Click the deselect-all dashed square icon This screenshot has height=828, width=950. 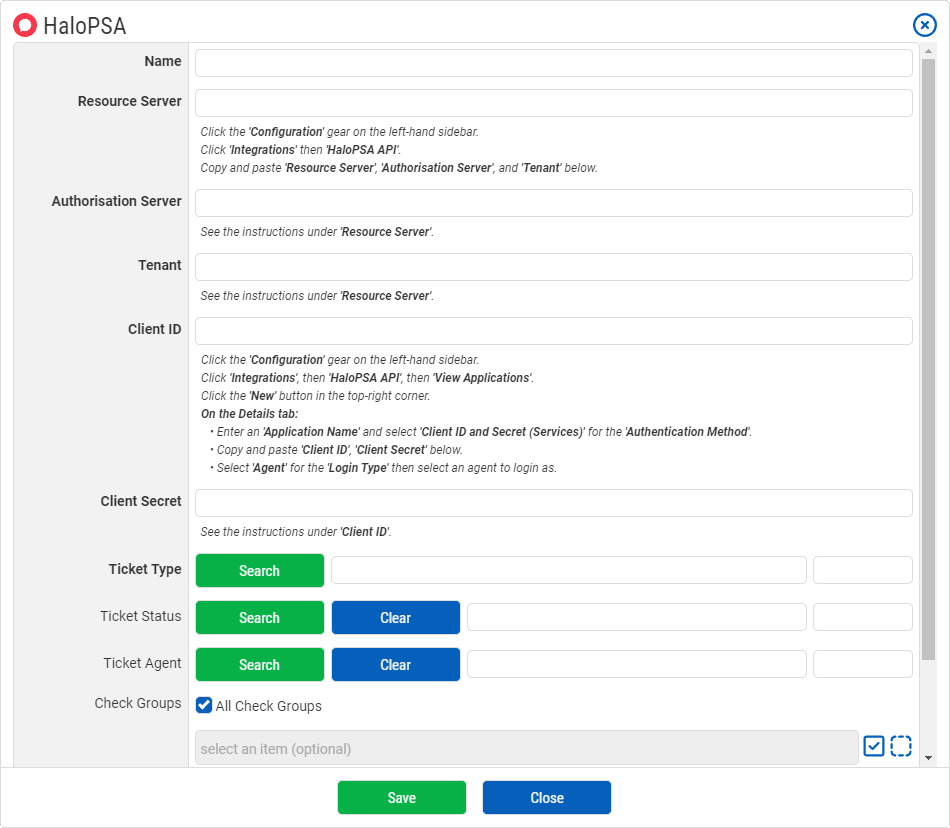click(x=901, y=746)
